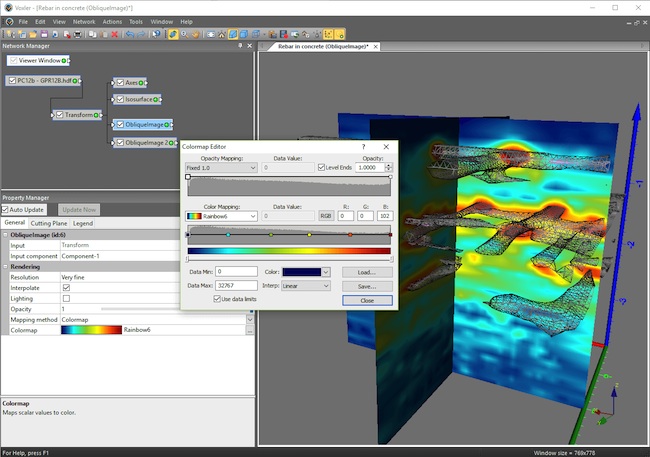Expand the Interp Linear dropdown
The height and width of the screenshot is (457, 650).
308,285
